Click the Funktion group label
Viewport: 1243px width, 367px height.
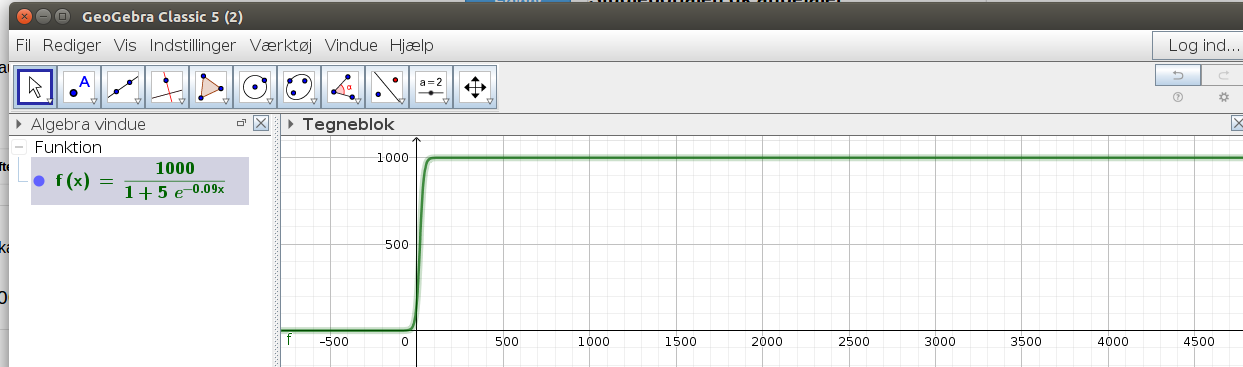68,147
